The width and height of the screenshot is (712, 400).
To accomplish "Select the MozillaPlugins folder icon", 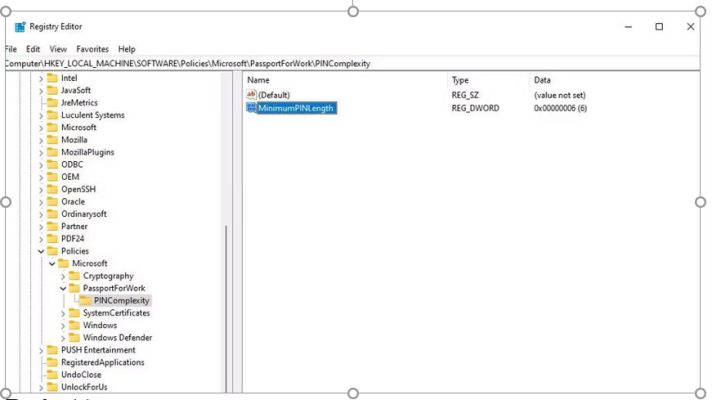I will 53,152.
